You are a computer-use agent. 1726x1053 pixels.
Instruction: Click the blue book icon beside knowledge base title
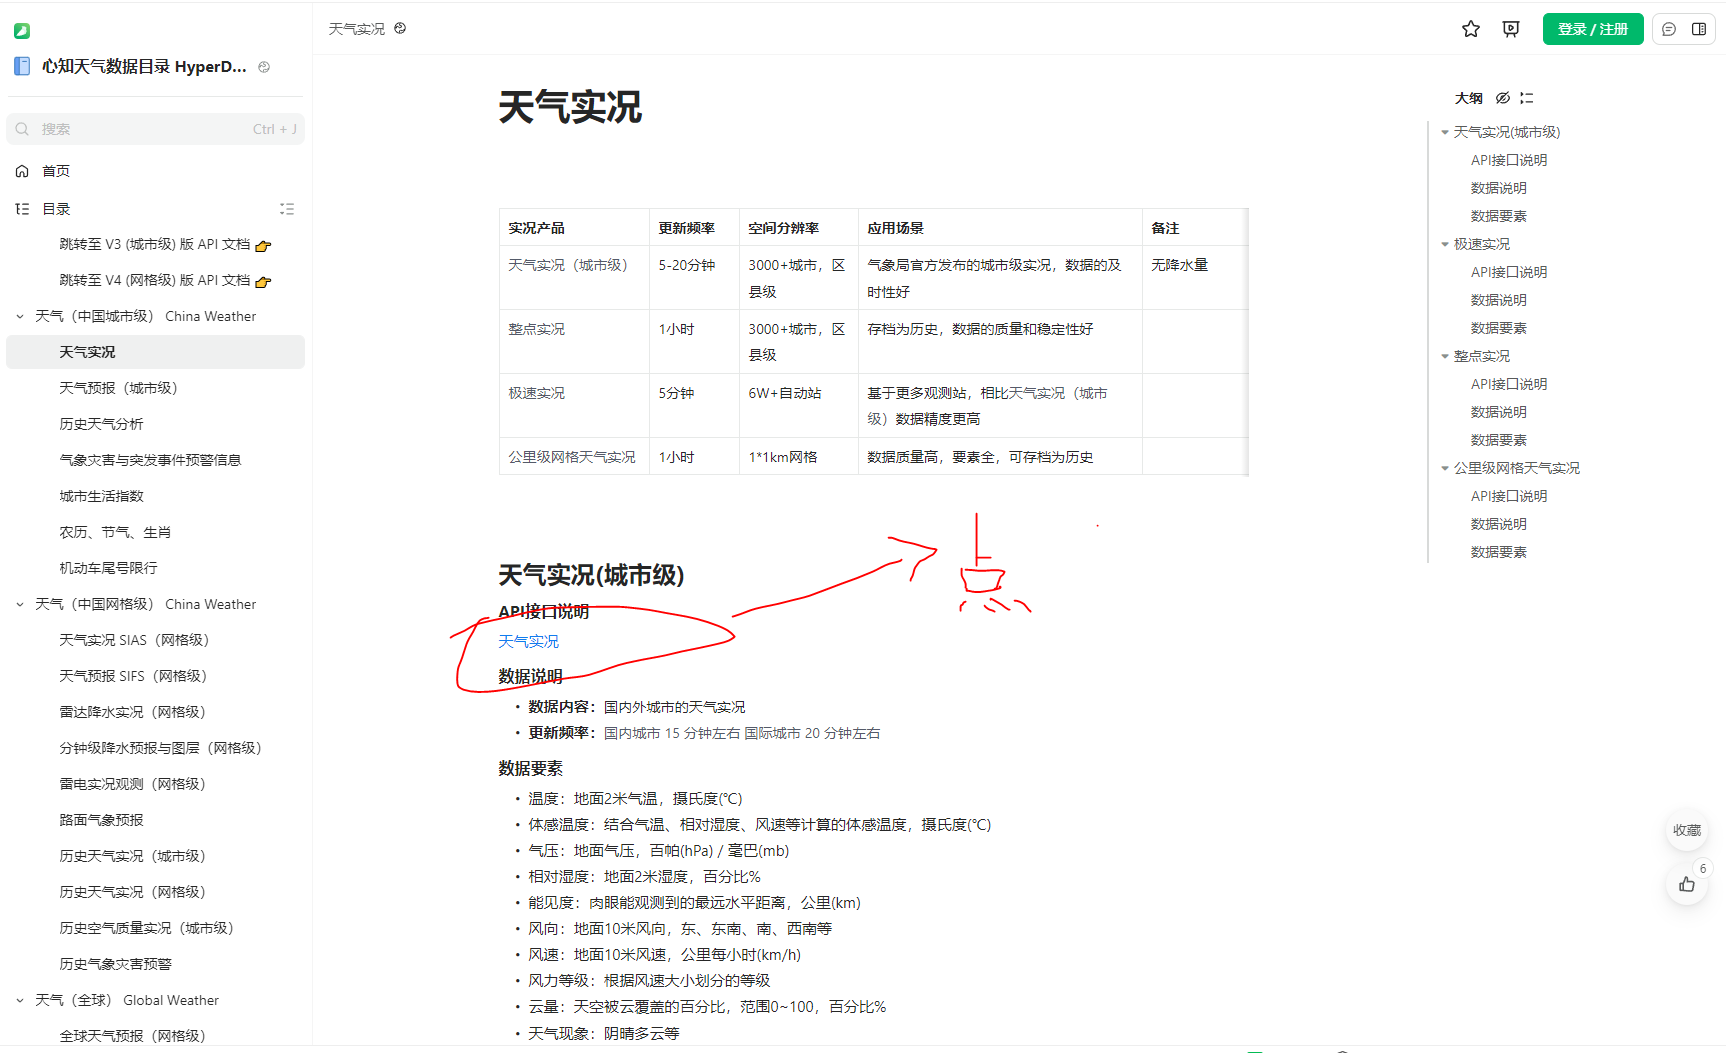pyautogui.click(x=22, y=67)
